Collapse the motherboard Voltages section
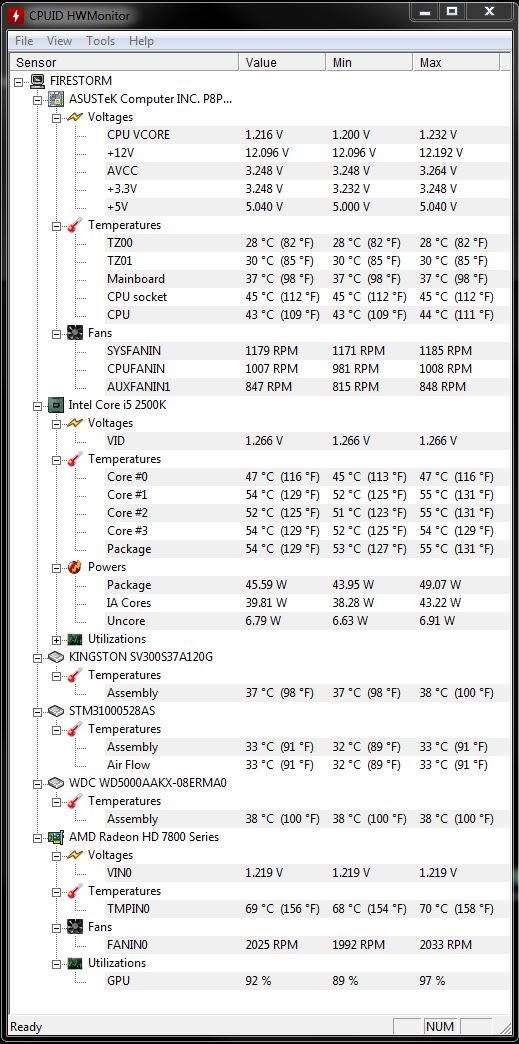The width and height of the screenshot is (519, 1044). pos(57,117)
